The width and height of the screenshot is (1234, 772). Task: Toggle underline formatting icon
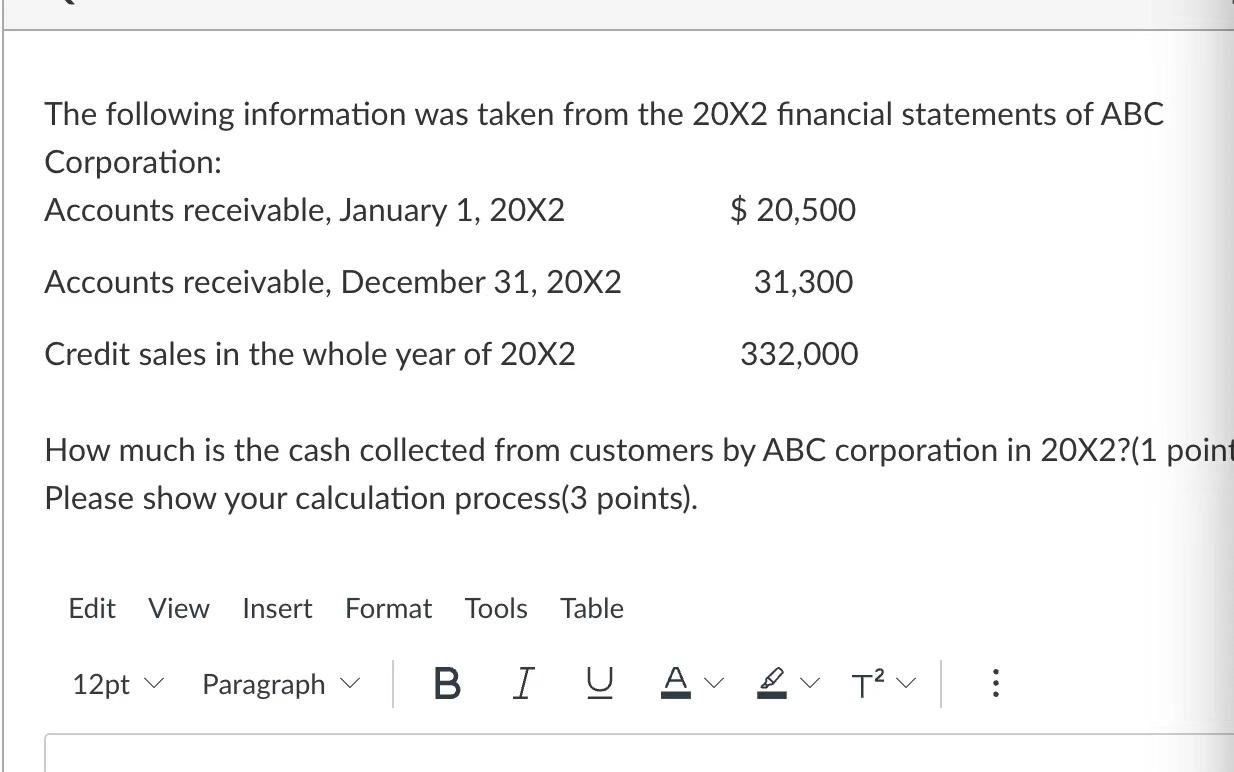597,684
